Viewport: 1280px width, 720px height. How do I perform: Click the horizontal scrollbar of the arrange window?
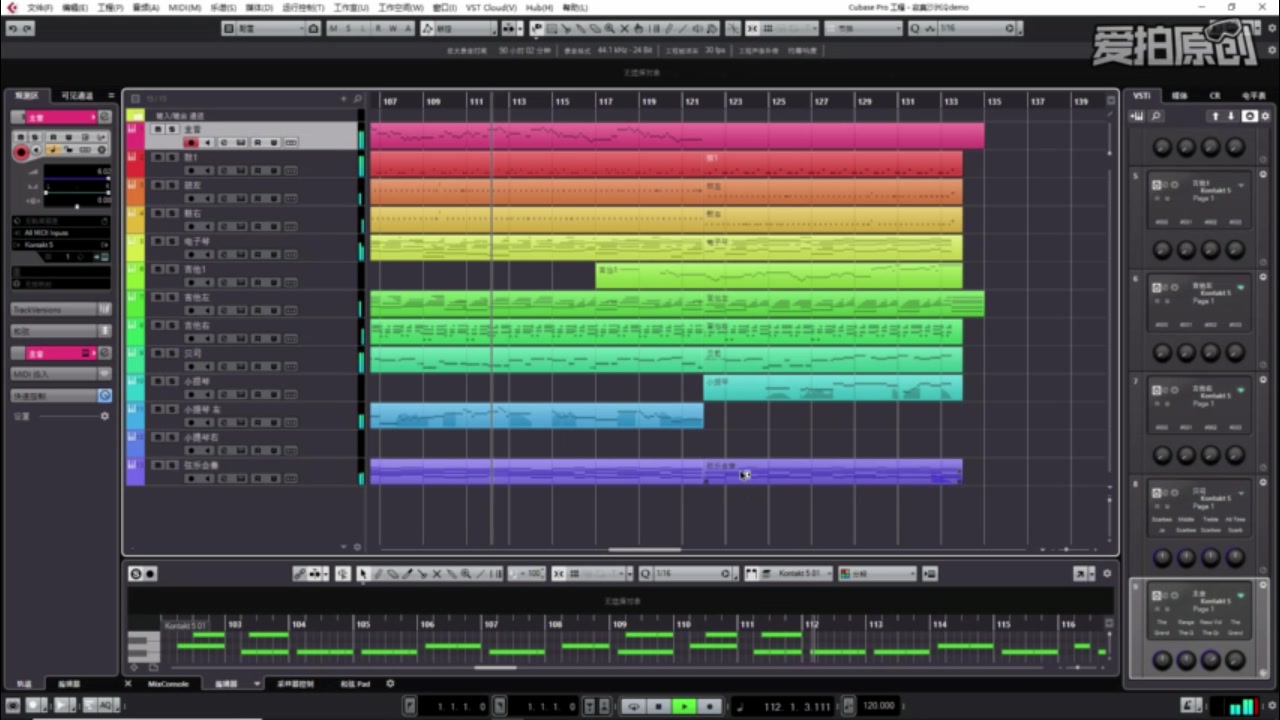(x=644, y=549)
